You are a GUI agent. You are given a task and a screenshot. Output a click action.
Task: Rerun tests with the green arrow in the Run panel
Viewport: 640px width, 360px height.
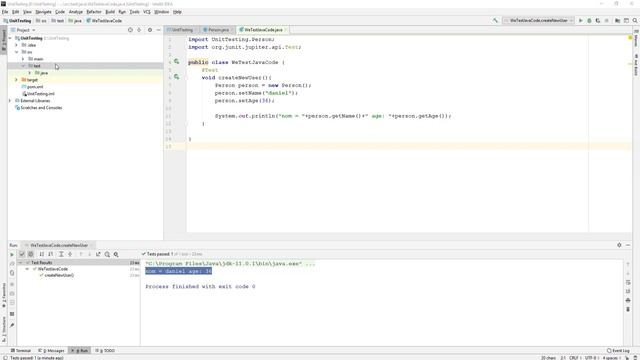[x=12, y=254]
